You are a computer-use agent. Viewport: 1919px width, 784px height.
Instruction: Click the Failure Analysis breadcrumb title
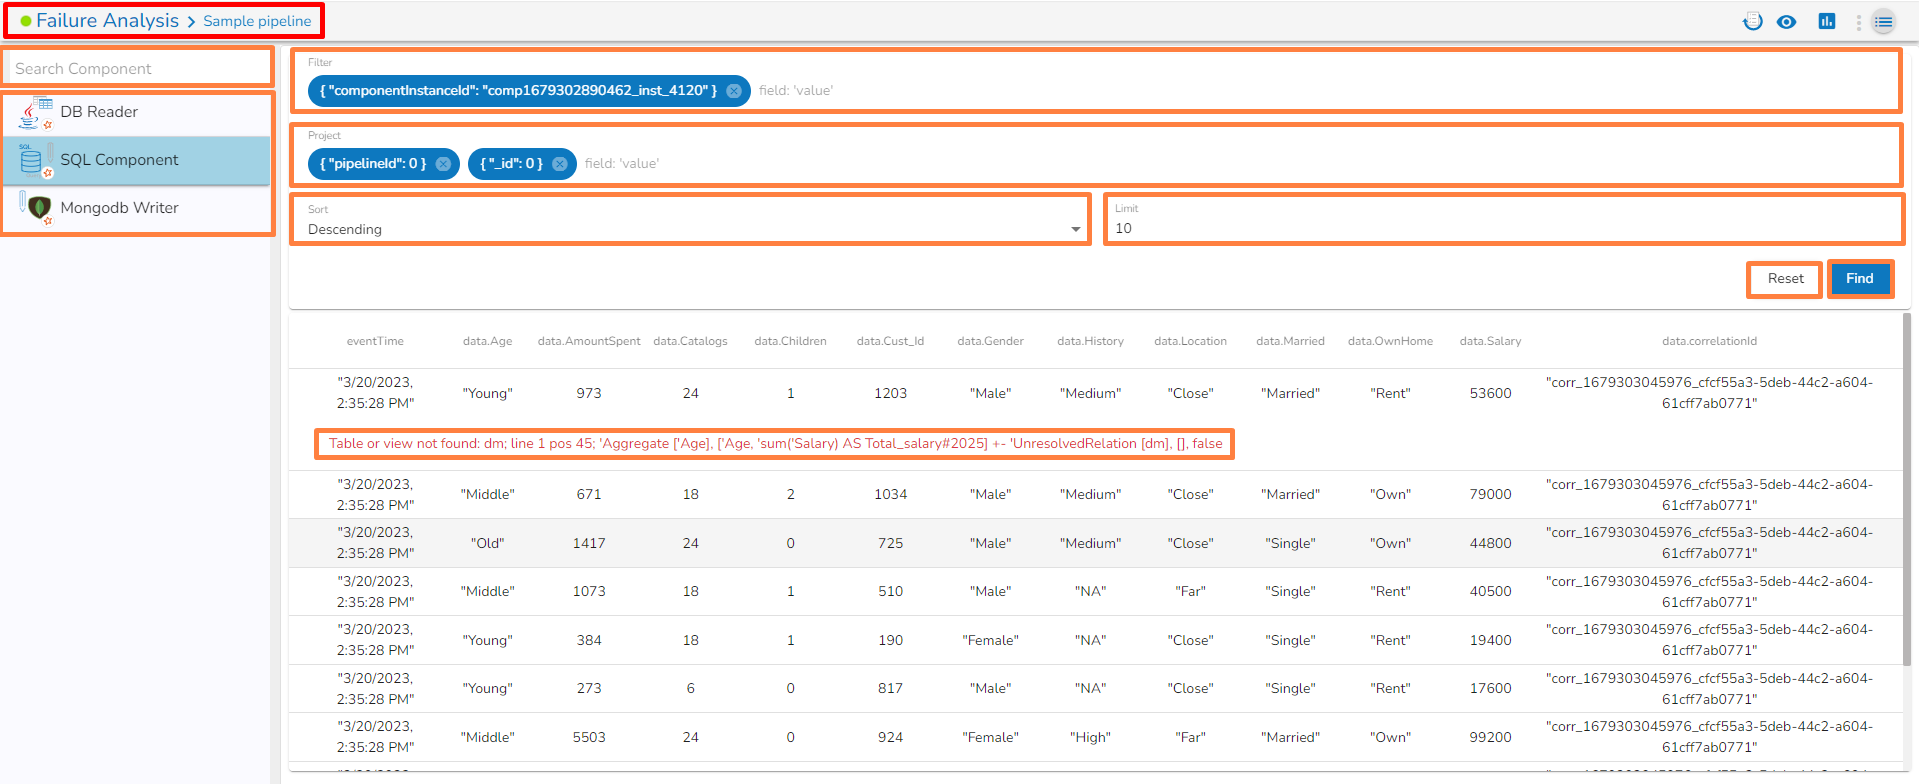pyautogui.click(x=107, y=21)
